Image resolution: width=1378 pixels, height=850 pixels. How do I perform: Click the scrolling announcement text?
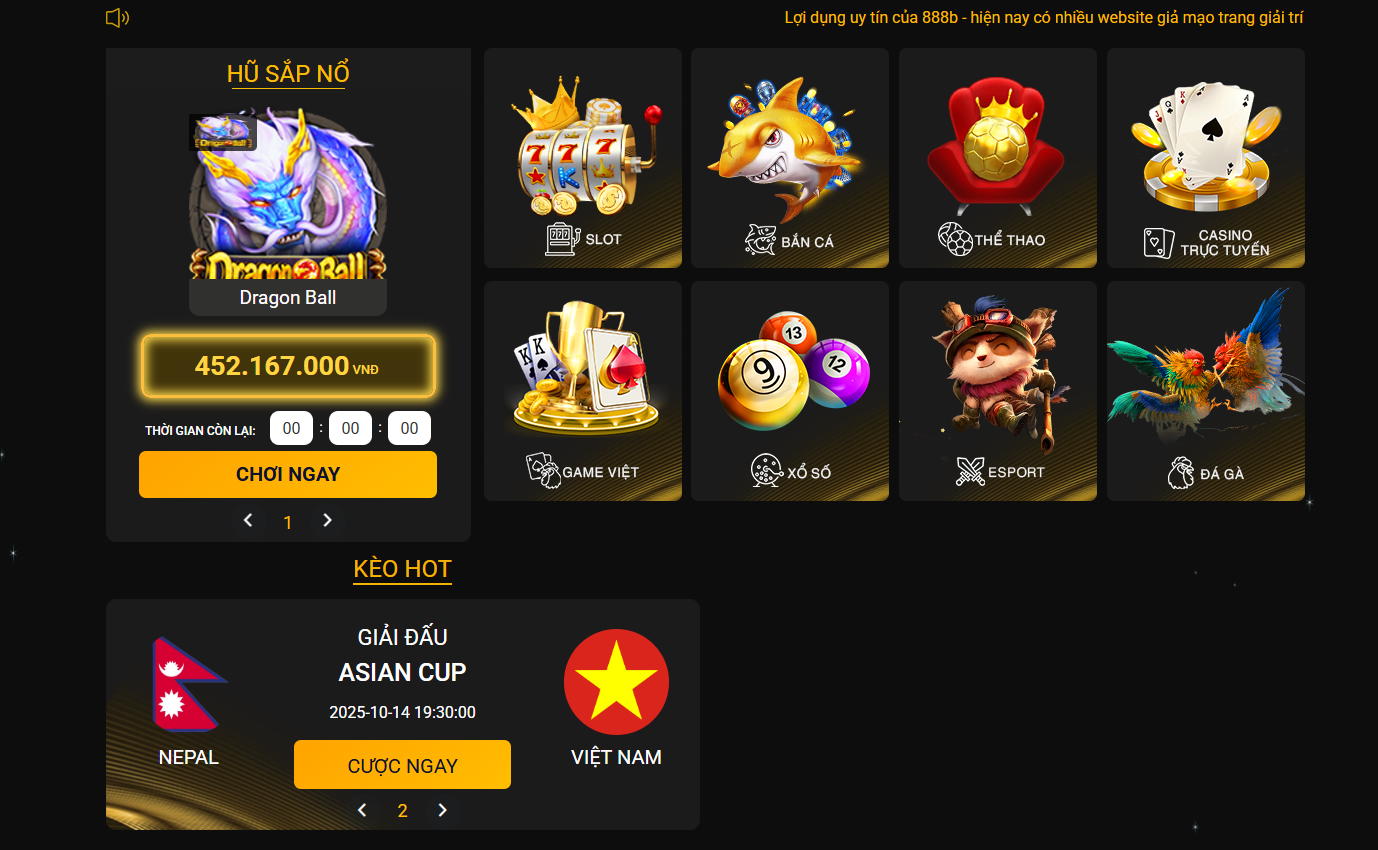[x=1044, y=17]
